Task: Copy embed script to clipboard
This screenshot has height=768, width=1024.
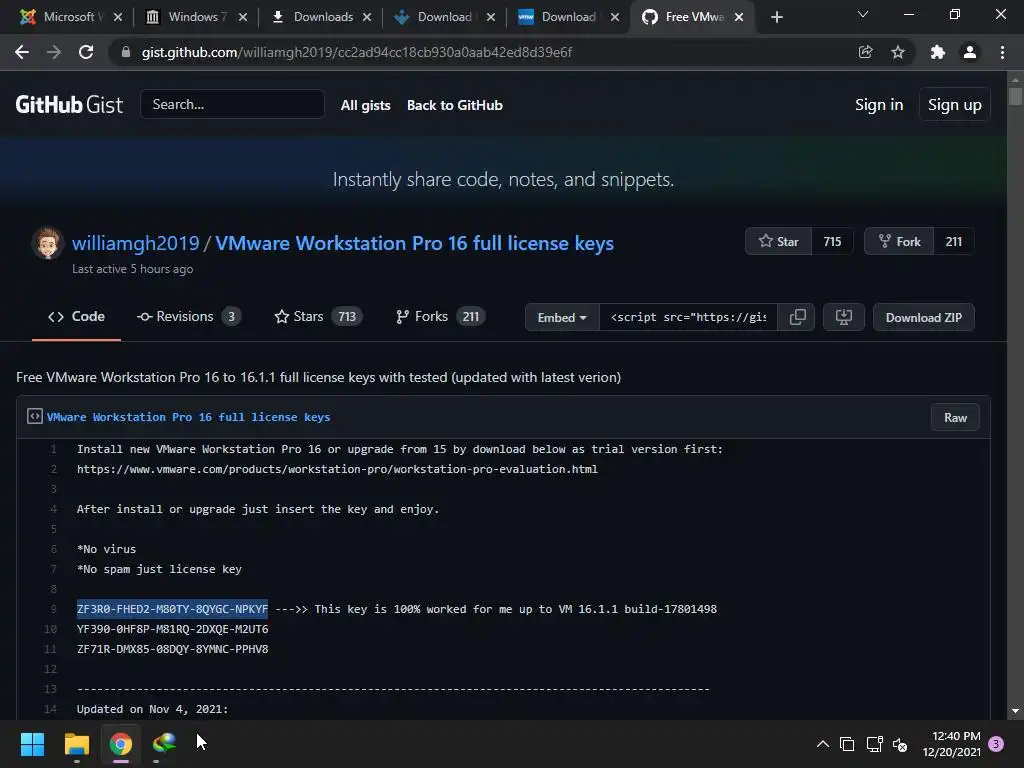Action: (797, 317)
